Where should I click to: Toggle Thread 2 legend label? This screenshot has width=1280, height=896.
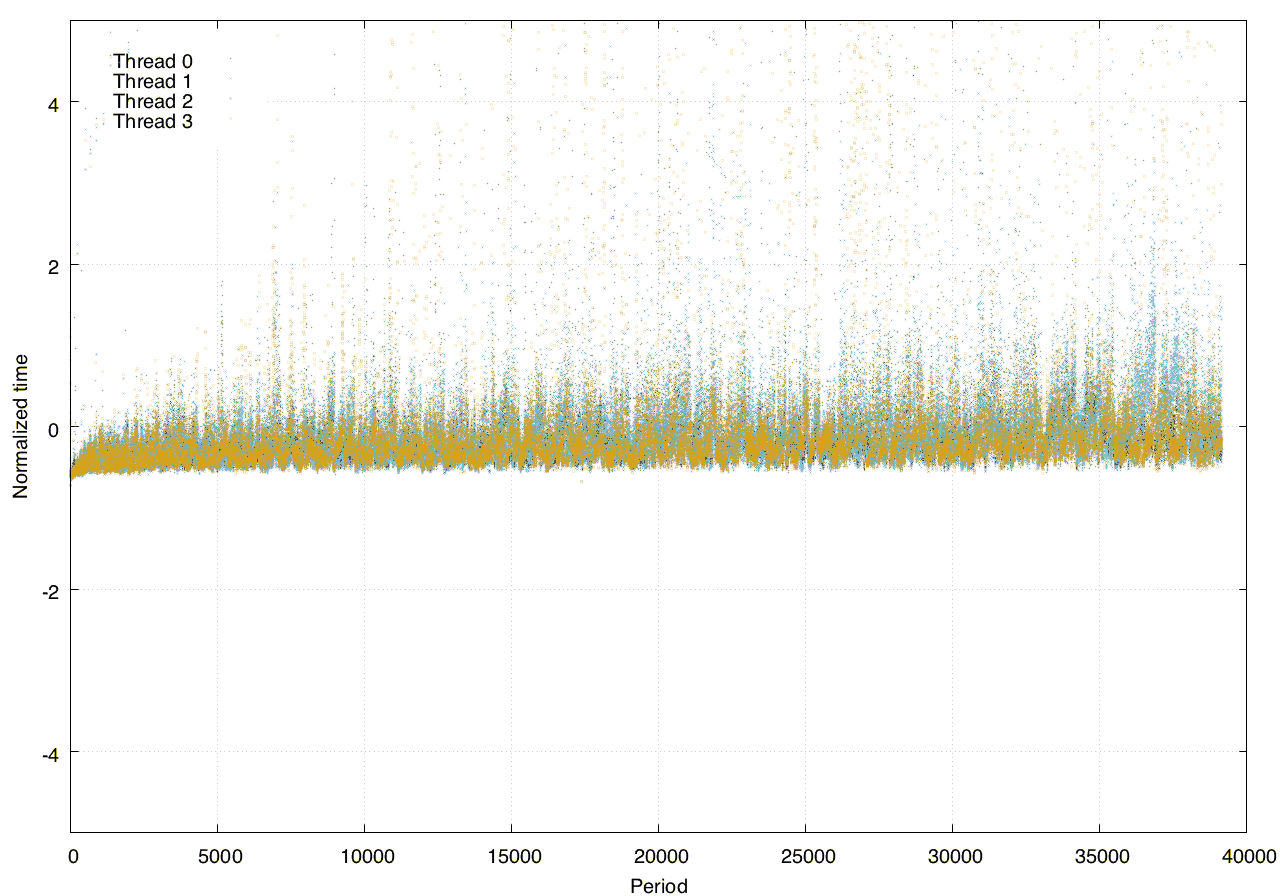(x=152, y=101)
